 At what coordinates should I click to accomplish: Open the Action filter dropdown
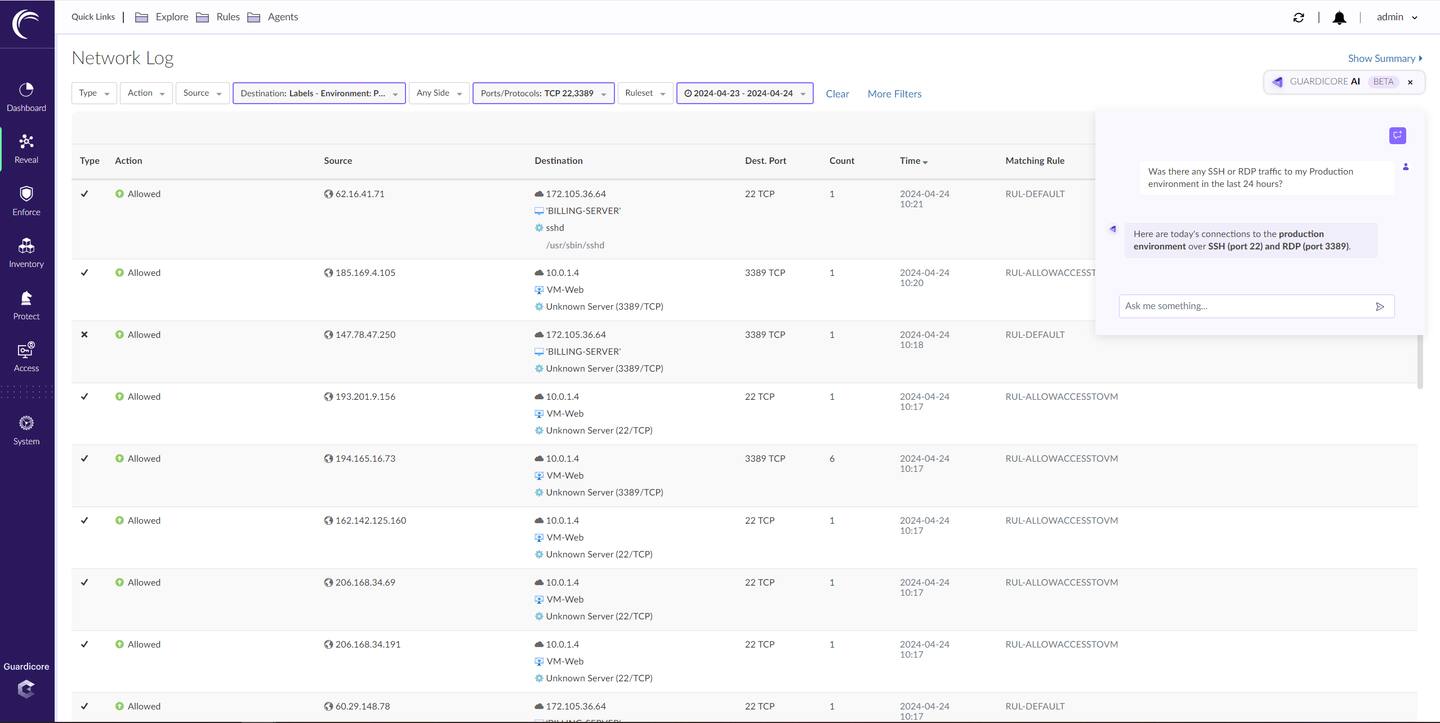pyautogui.click(x=146, y=93)
